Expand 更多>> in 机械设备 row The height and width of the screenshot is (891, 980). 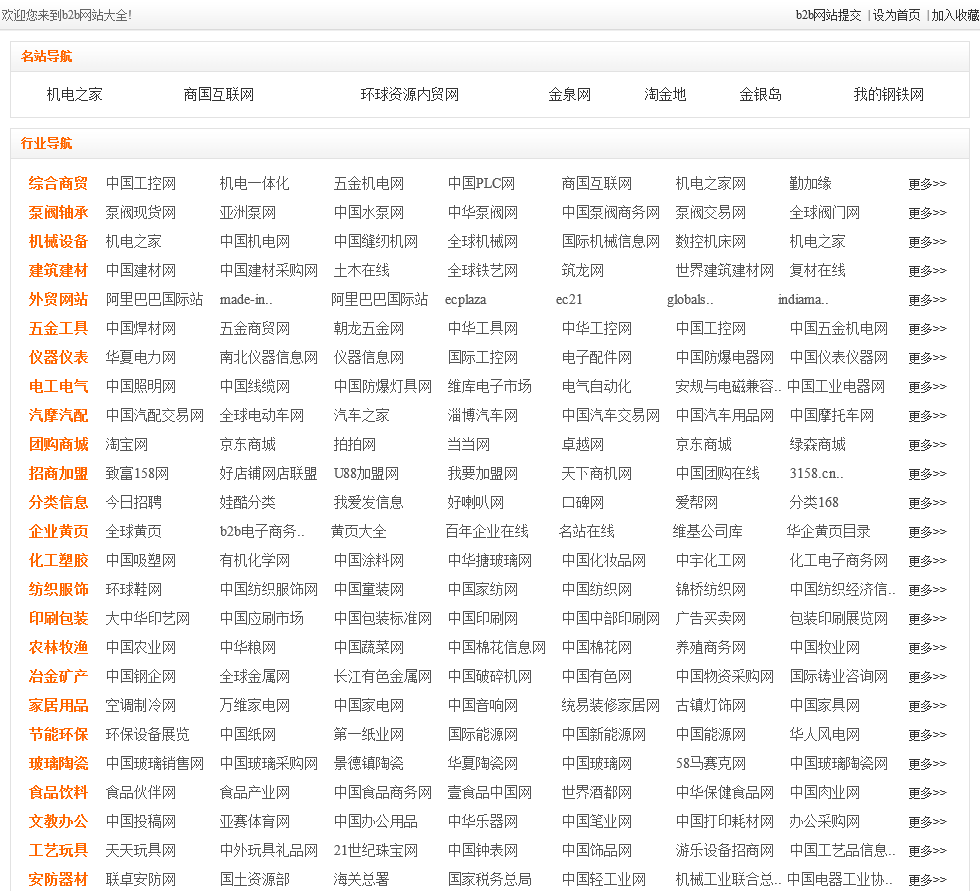coord(928,242)
